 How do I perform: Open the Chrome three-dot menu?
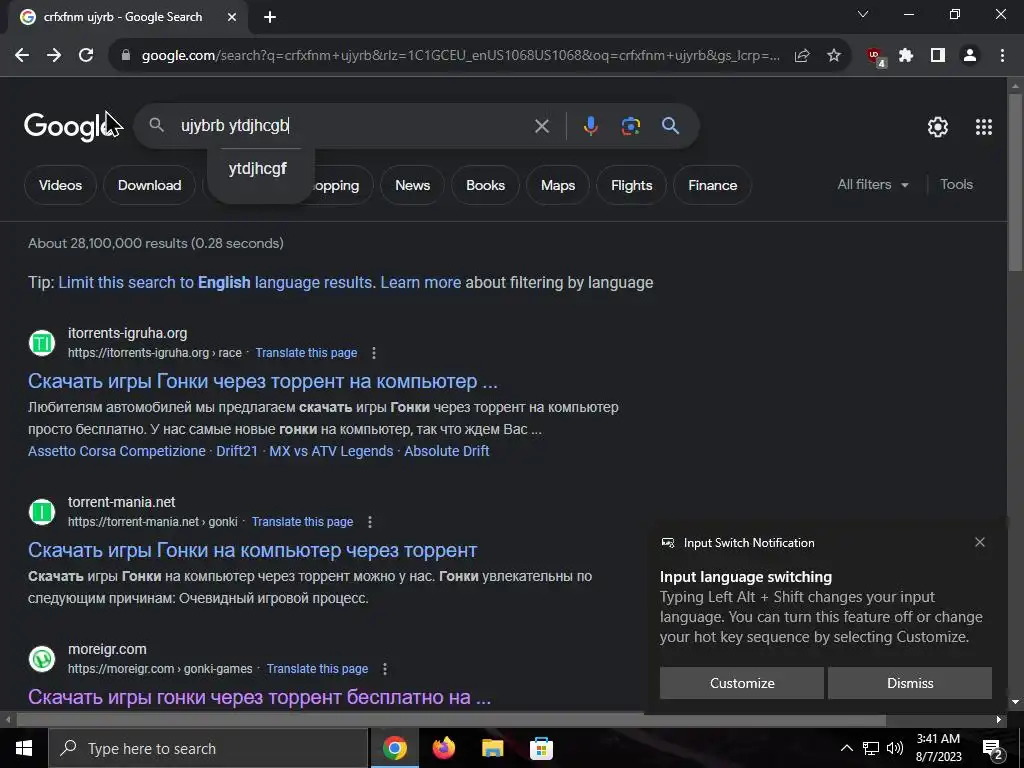[1002, 56]
